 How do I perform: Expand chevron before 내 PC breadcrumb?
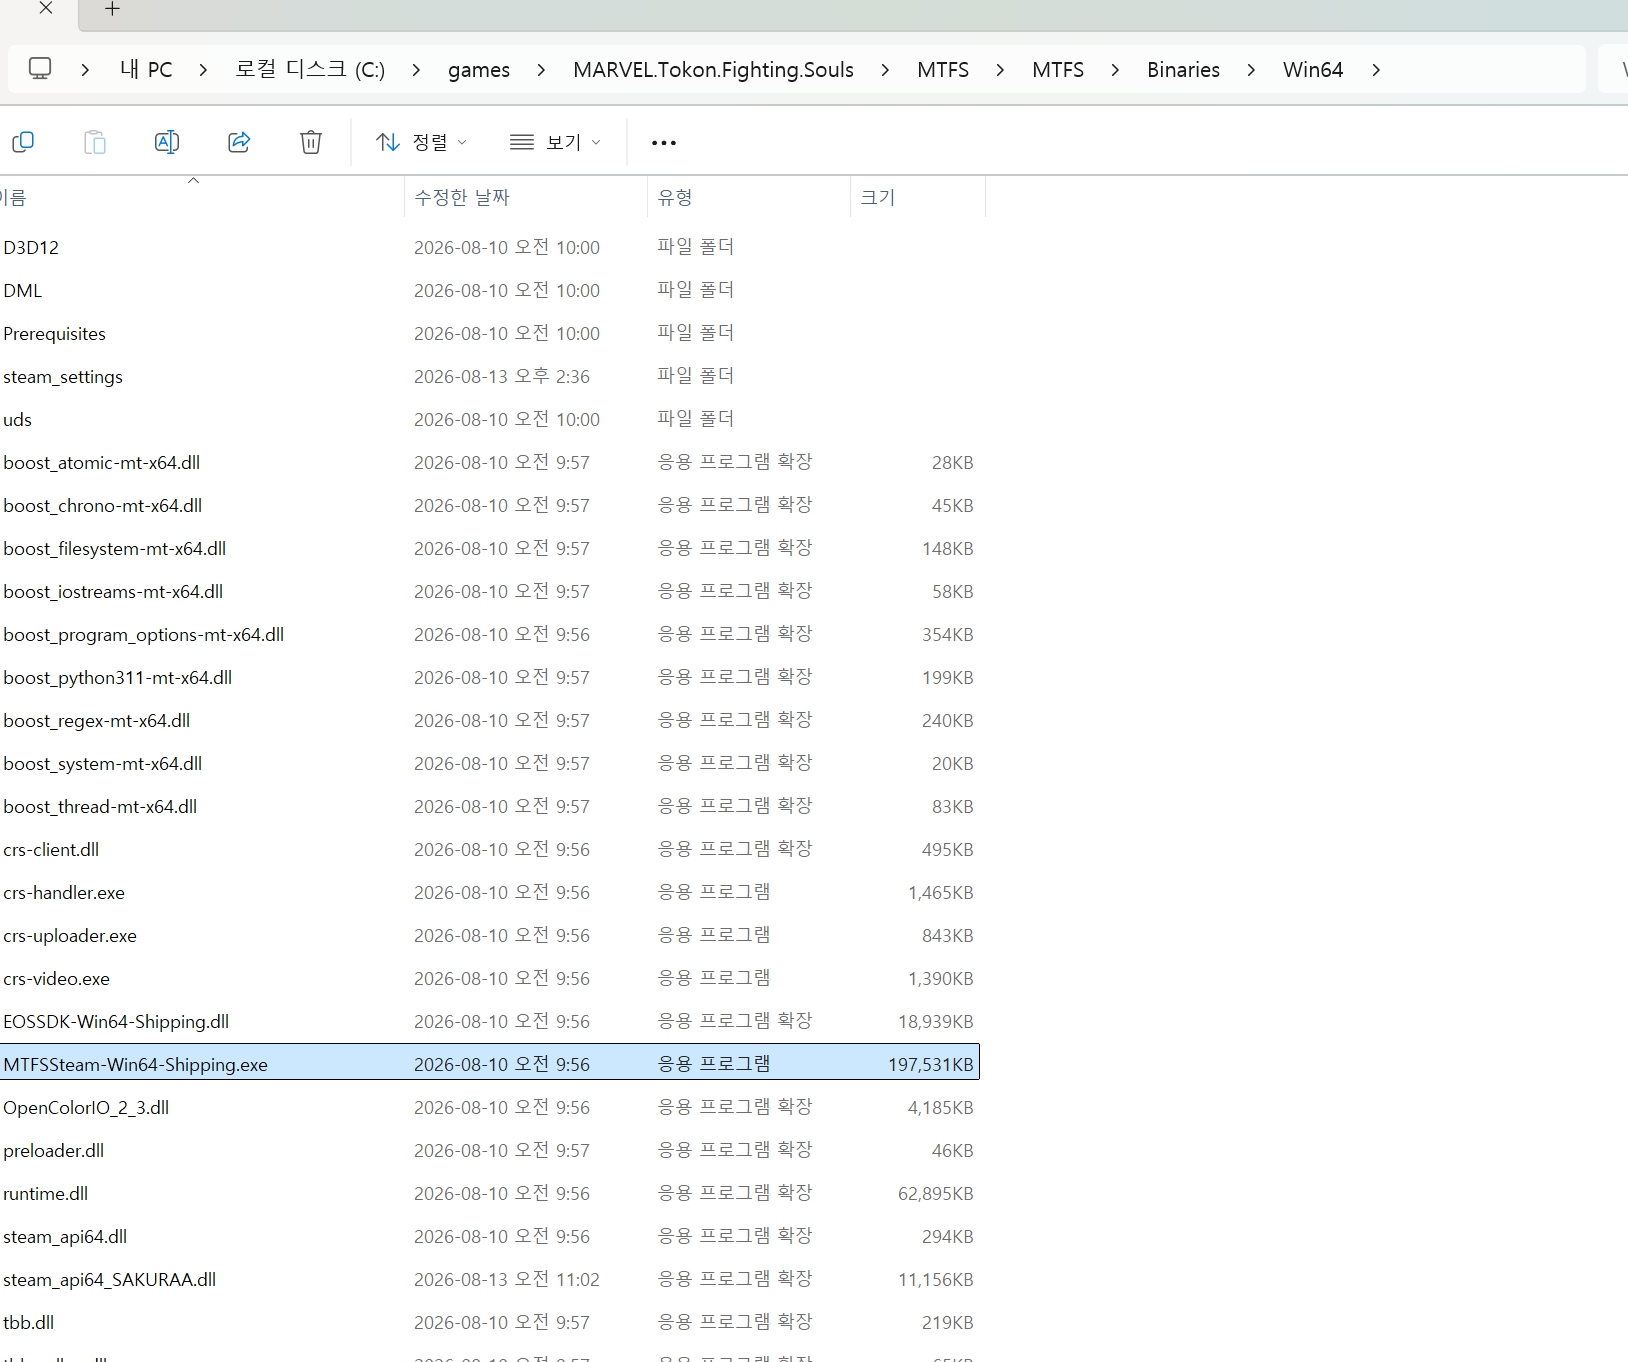pos(85,70)
